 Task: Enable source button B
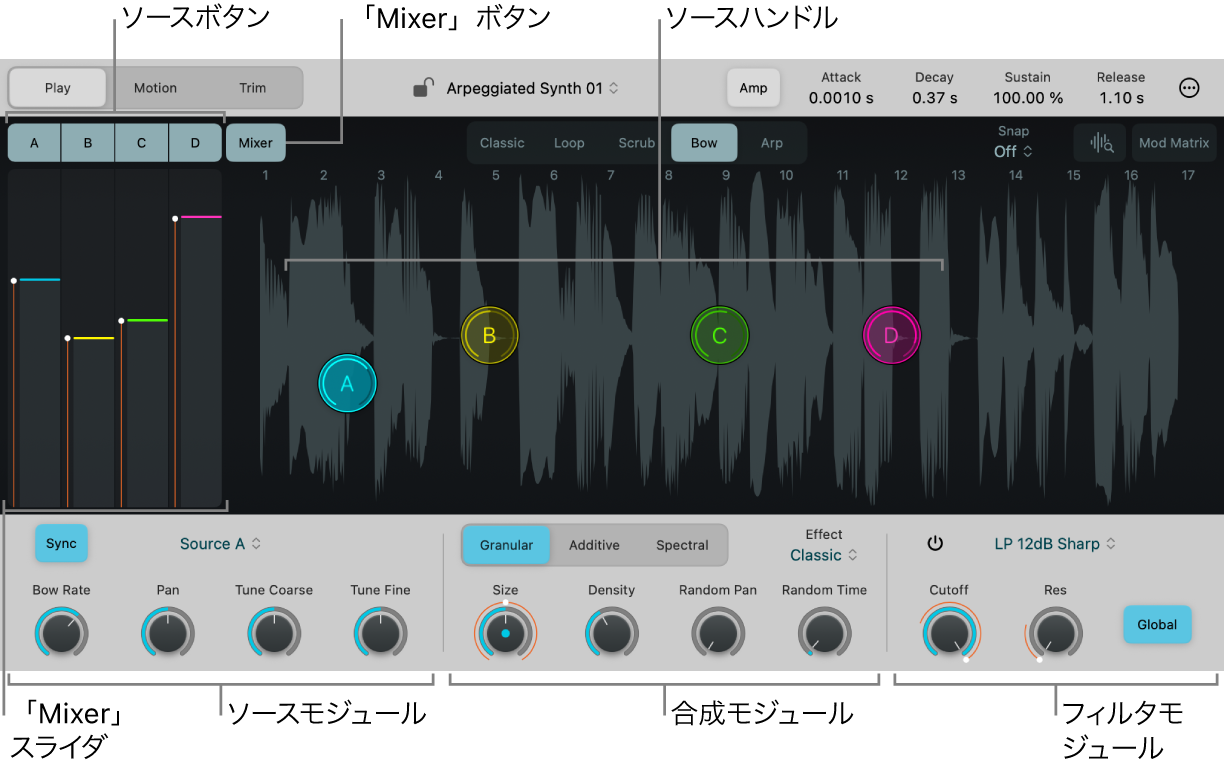pyautogui.click(x=88, y=143)
